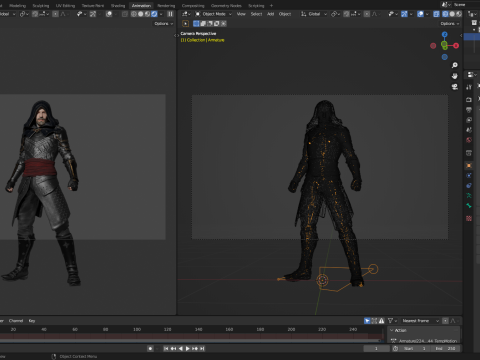Choose the set new selection mode icon
Image resolution: width=480 pixels, height=360 pixels.
click(196, 24)
